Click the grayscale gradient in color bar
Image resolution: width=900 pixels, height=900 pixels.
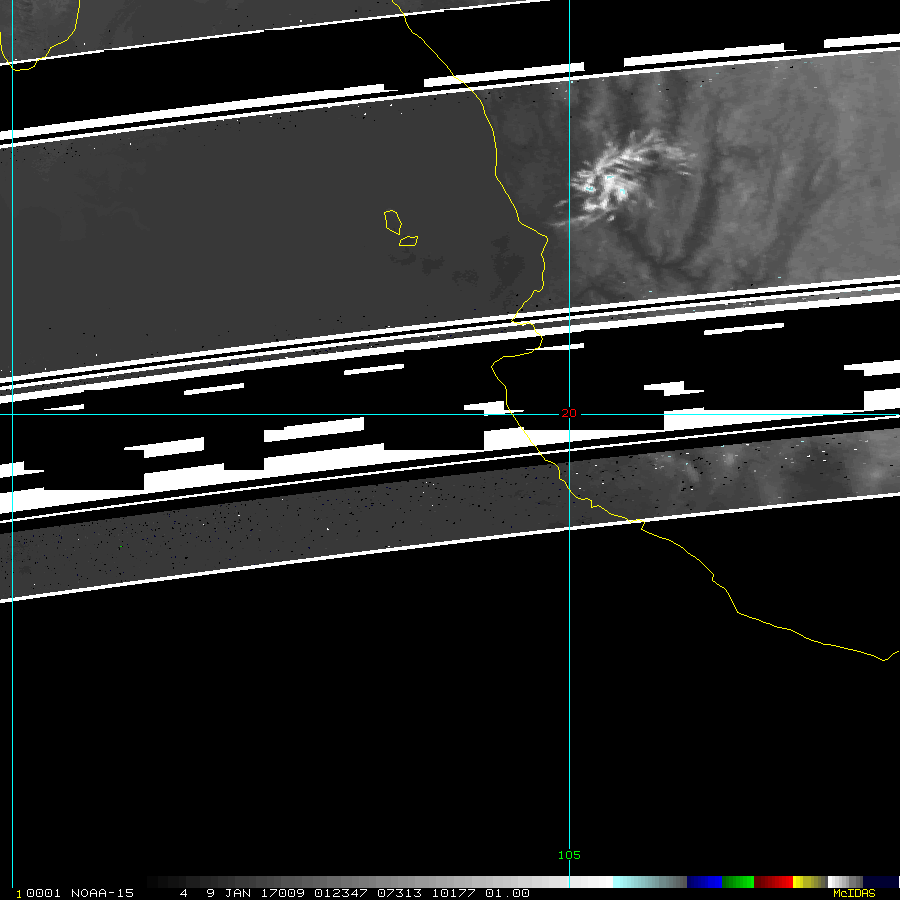tap(380, 882)
